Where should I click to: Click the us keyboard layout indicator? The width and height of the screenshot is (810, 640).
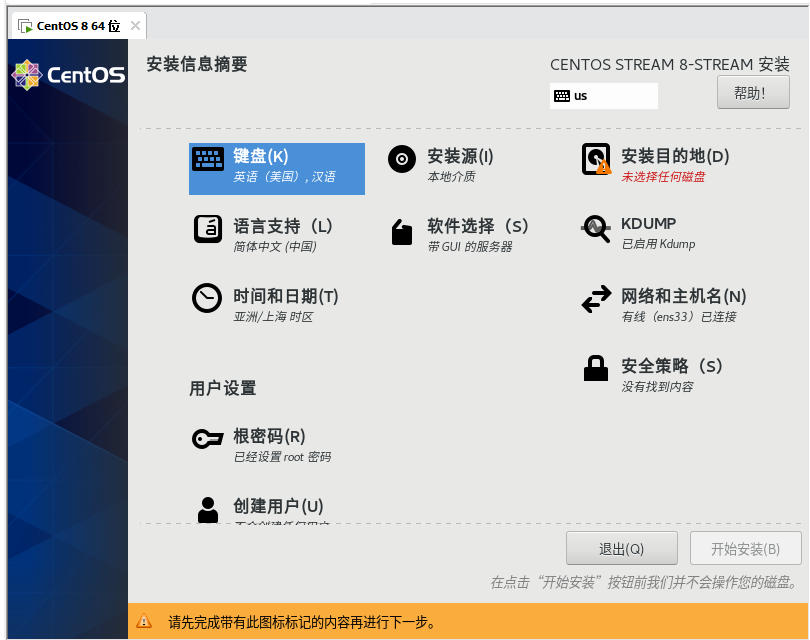click(603, 96)
